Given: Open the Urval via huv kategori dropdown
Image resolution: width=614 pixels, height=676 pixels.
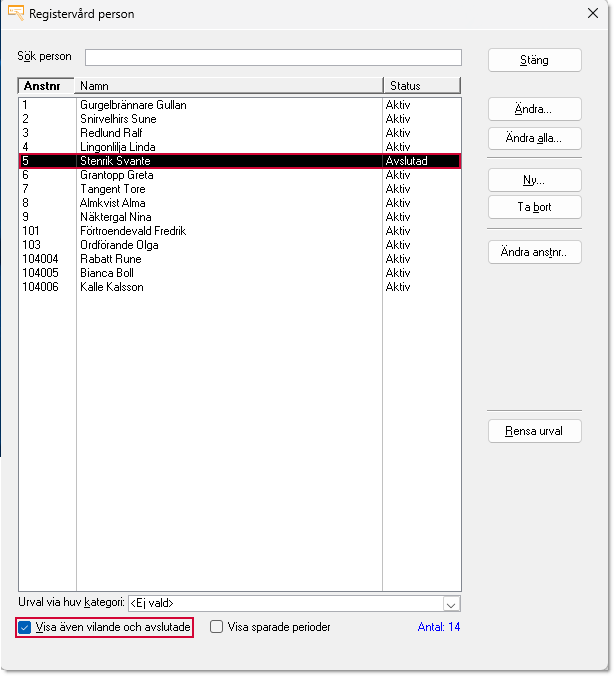Looking at the screenshot, I should pos(451,604).
